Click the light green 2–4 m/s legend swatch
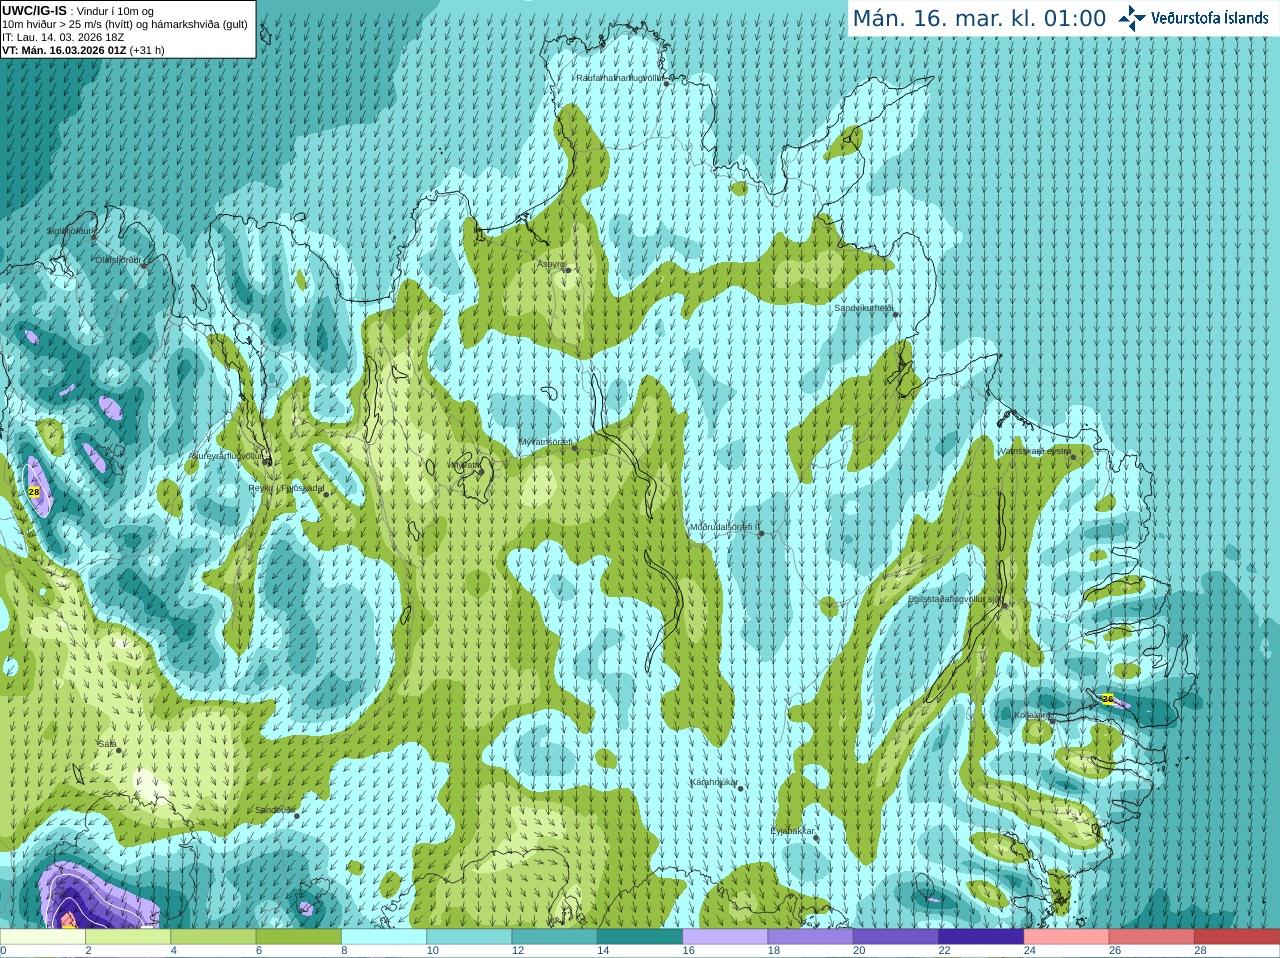This screenshot has height=958, width=1280. pos(128,937)
